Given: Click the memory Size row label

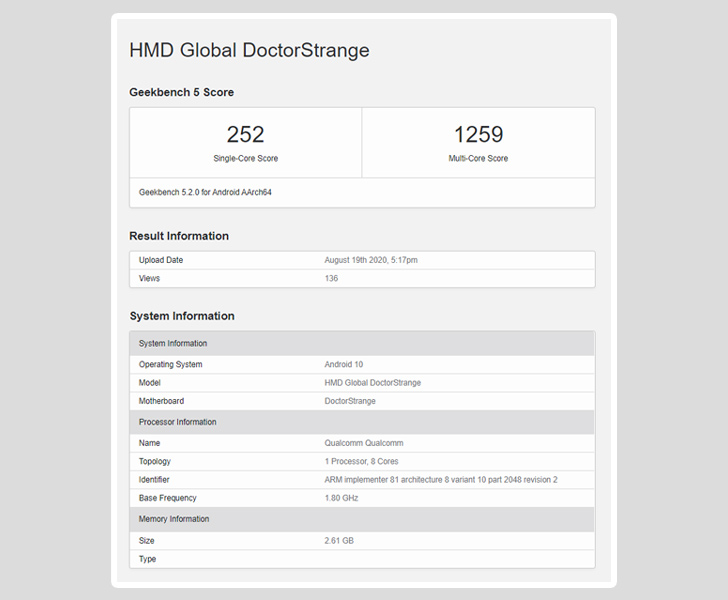Looking at the screenshot, I should tap(146, 541).
